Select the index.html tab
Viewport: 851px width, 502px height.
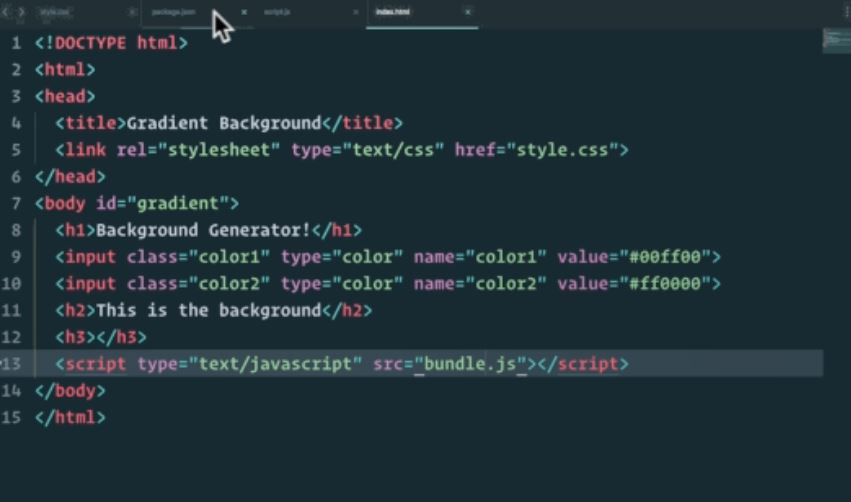click(393, 11)
